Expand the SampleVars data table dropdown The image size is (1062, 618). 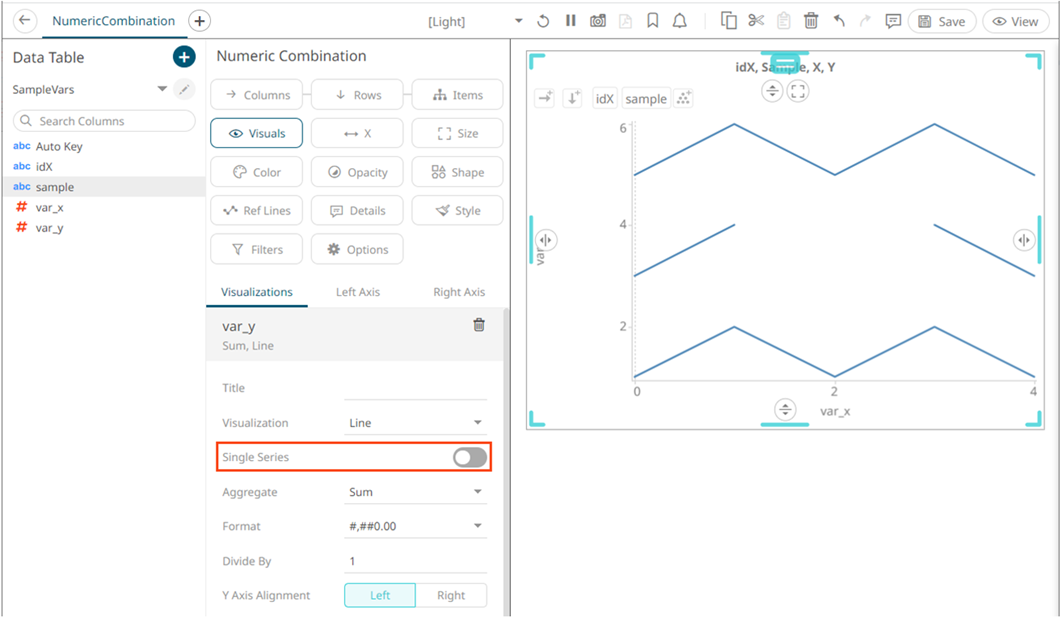(x=162, y=89)
